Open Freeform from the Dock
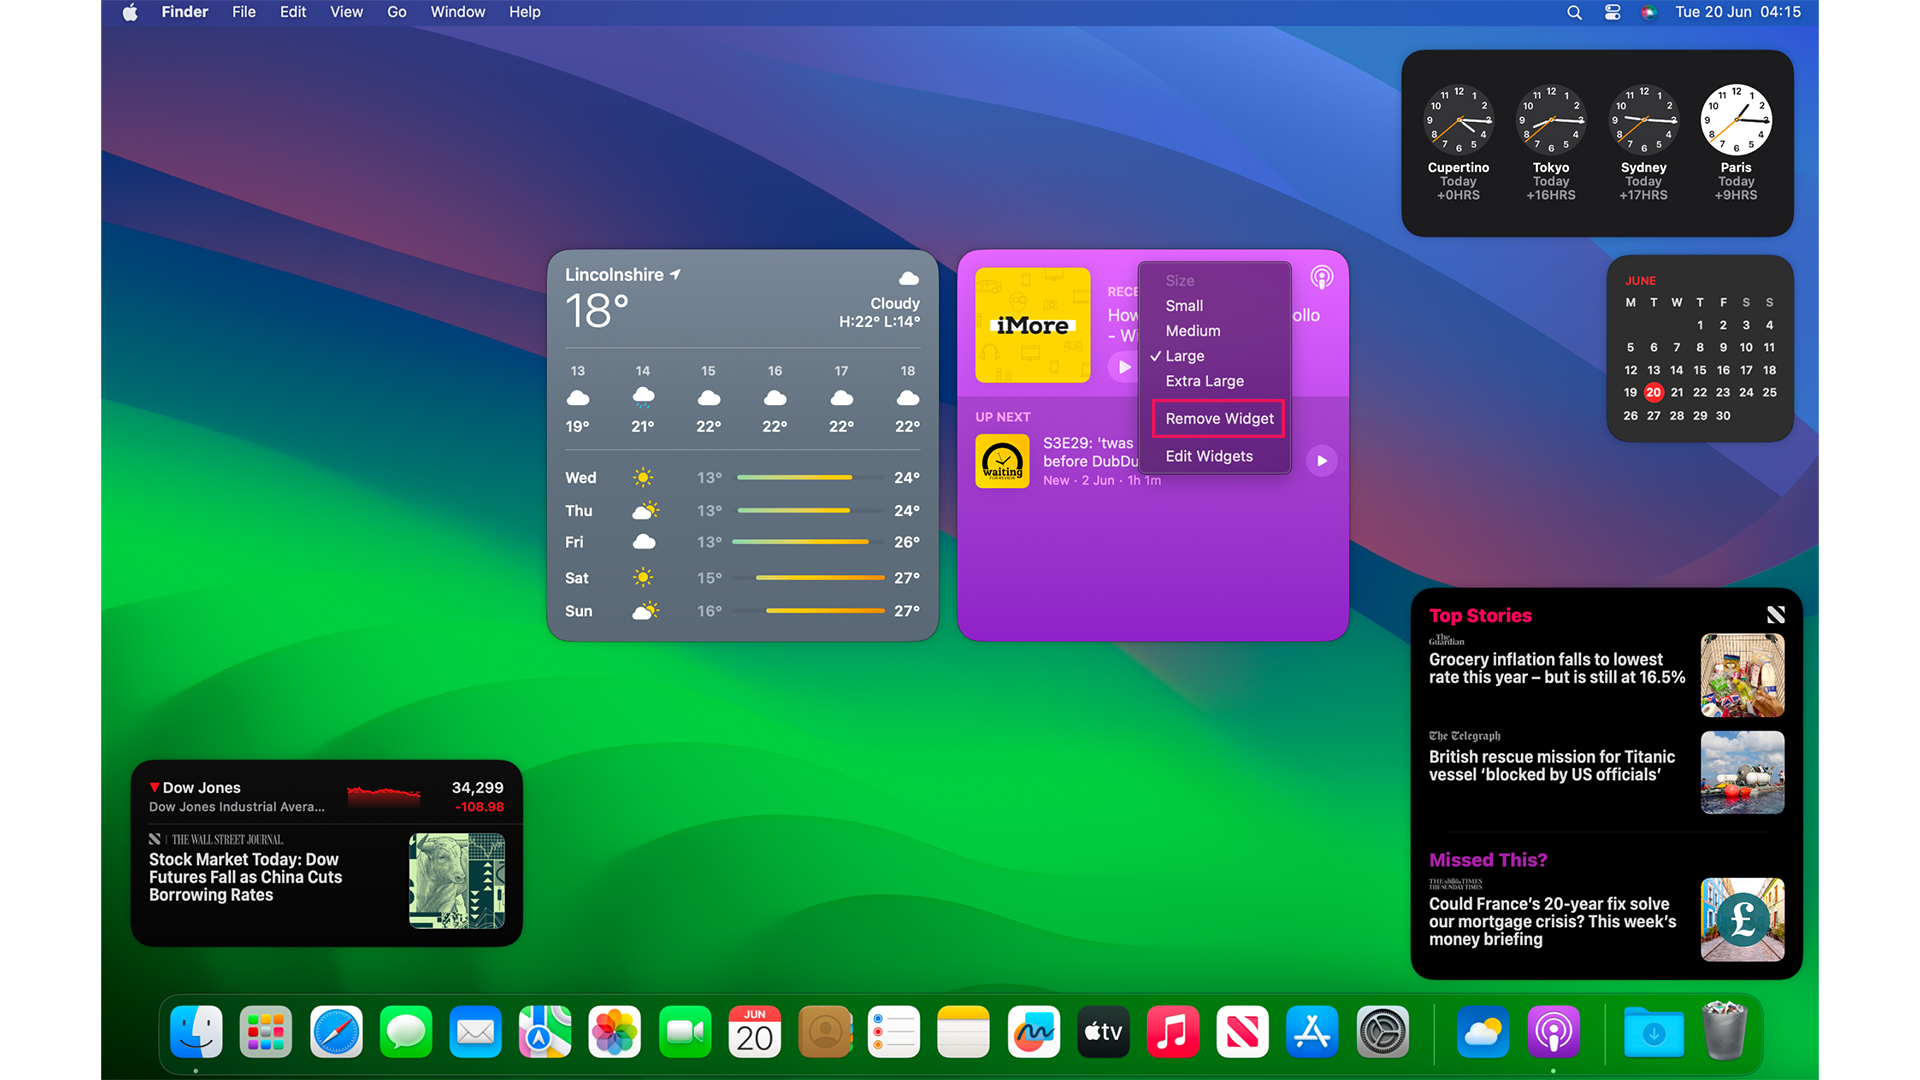The width and height of the screenshot is (1920, 1080). point(1034,1032)
